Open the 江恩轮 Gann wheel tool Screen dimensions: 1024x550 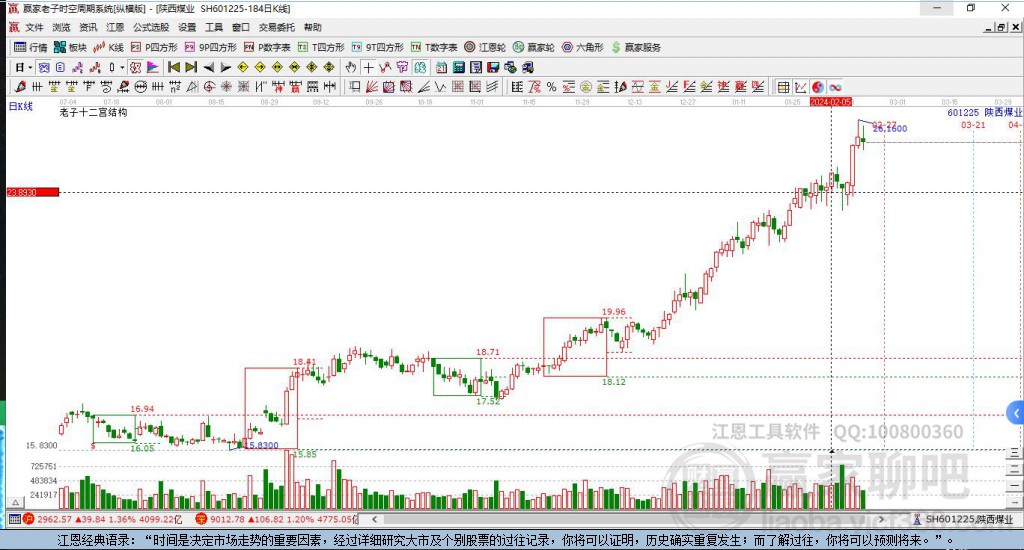coord(485,47)
